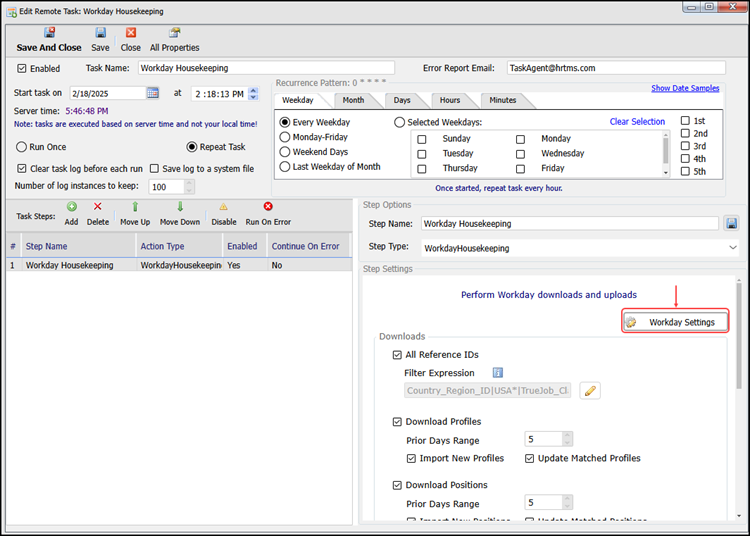Click the Continue On Error column header
The height and width of the screenshot is (536, 750).
pos(309,246)
